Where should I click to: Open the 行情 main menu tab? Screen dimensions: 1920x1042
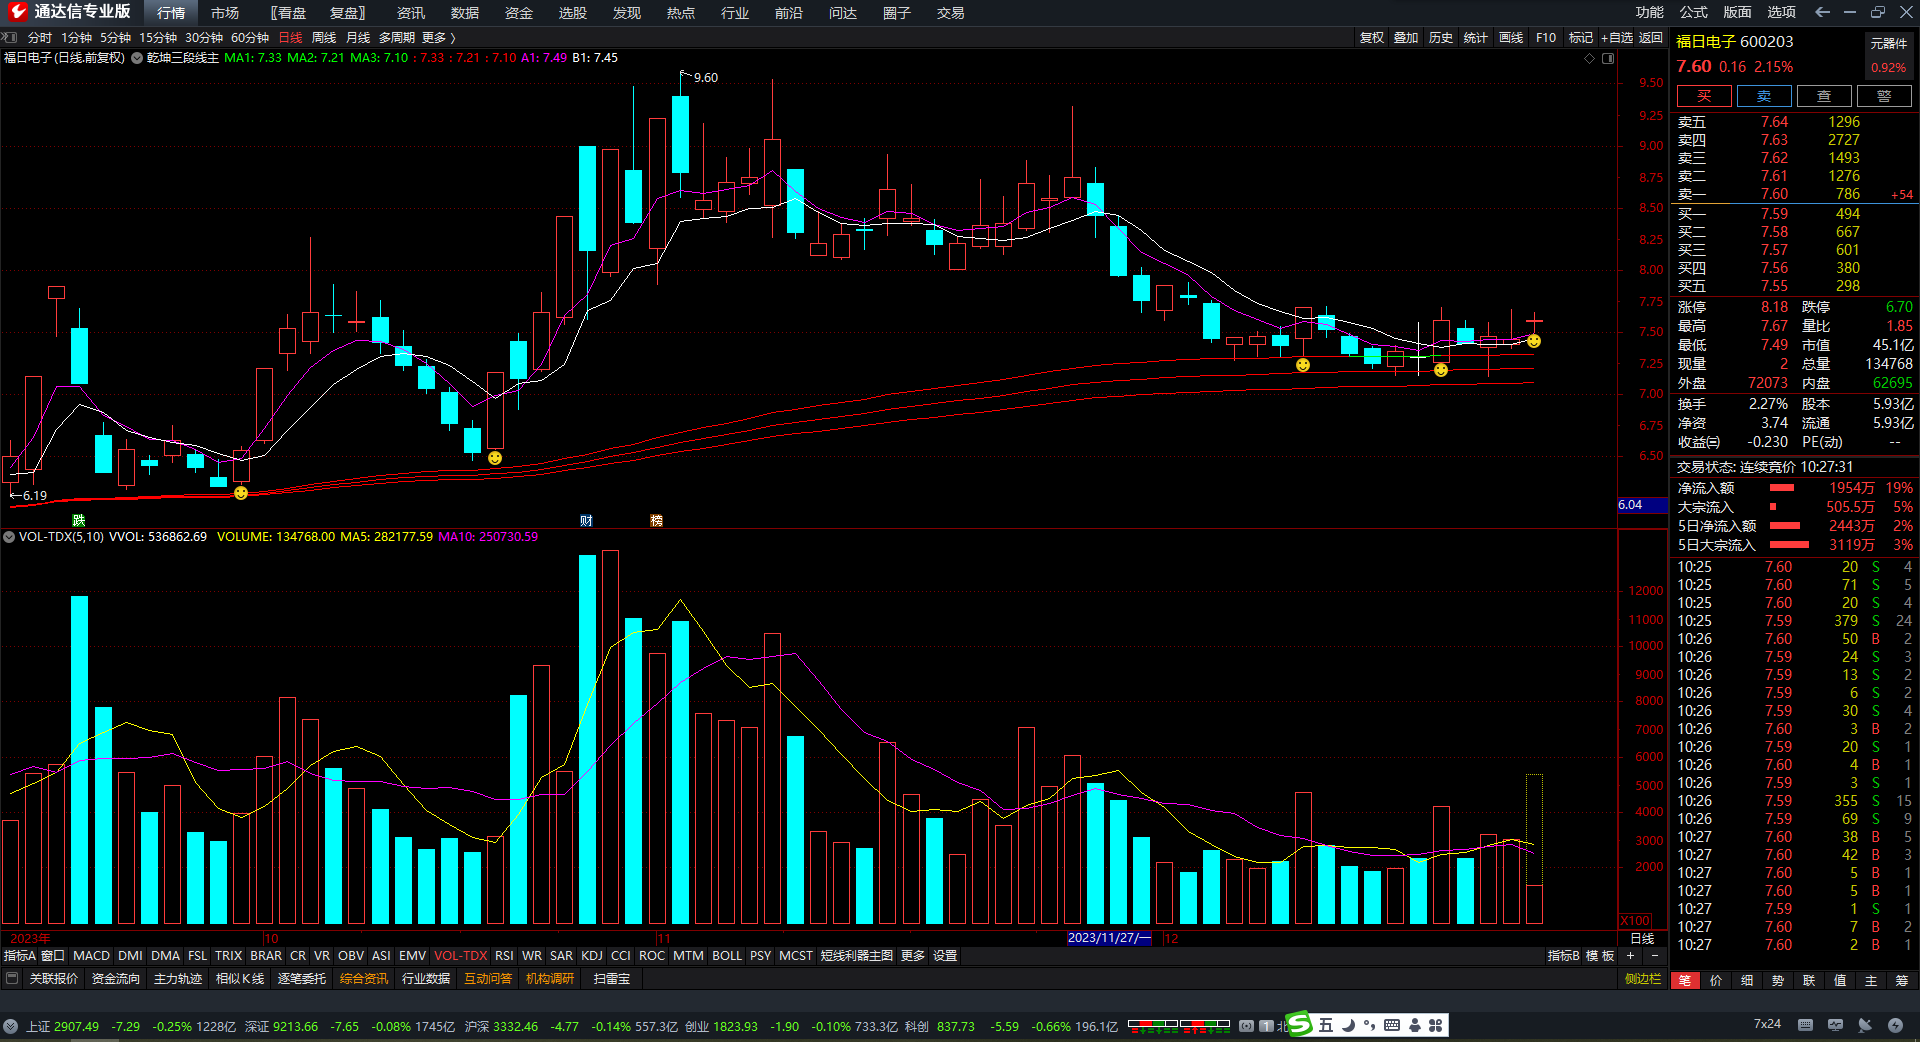pyautogui.click(x=171, y=13)
